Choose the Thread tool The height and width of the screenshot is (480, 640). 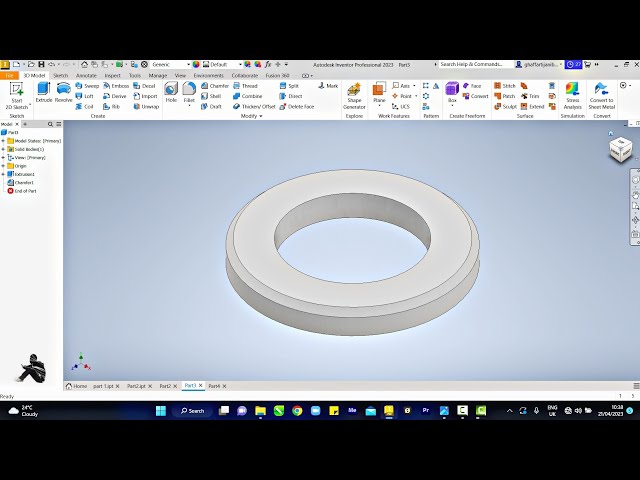(245, 86)
